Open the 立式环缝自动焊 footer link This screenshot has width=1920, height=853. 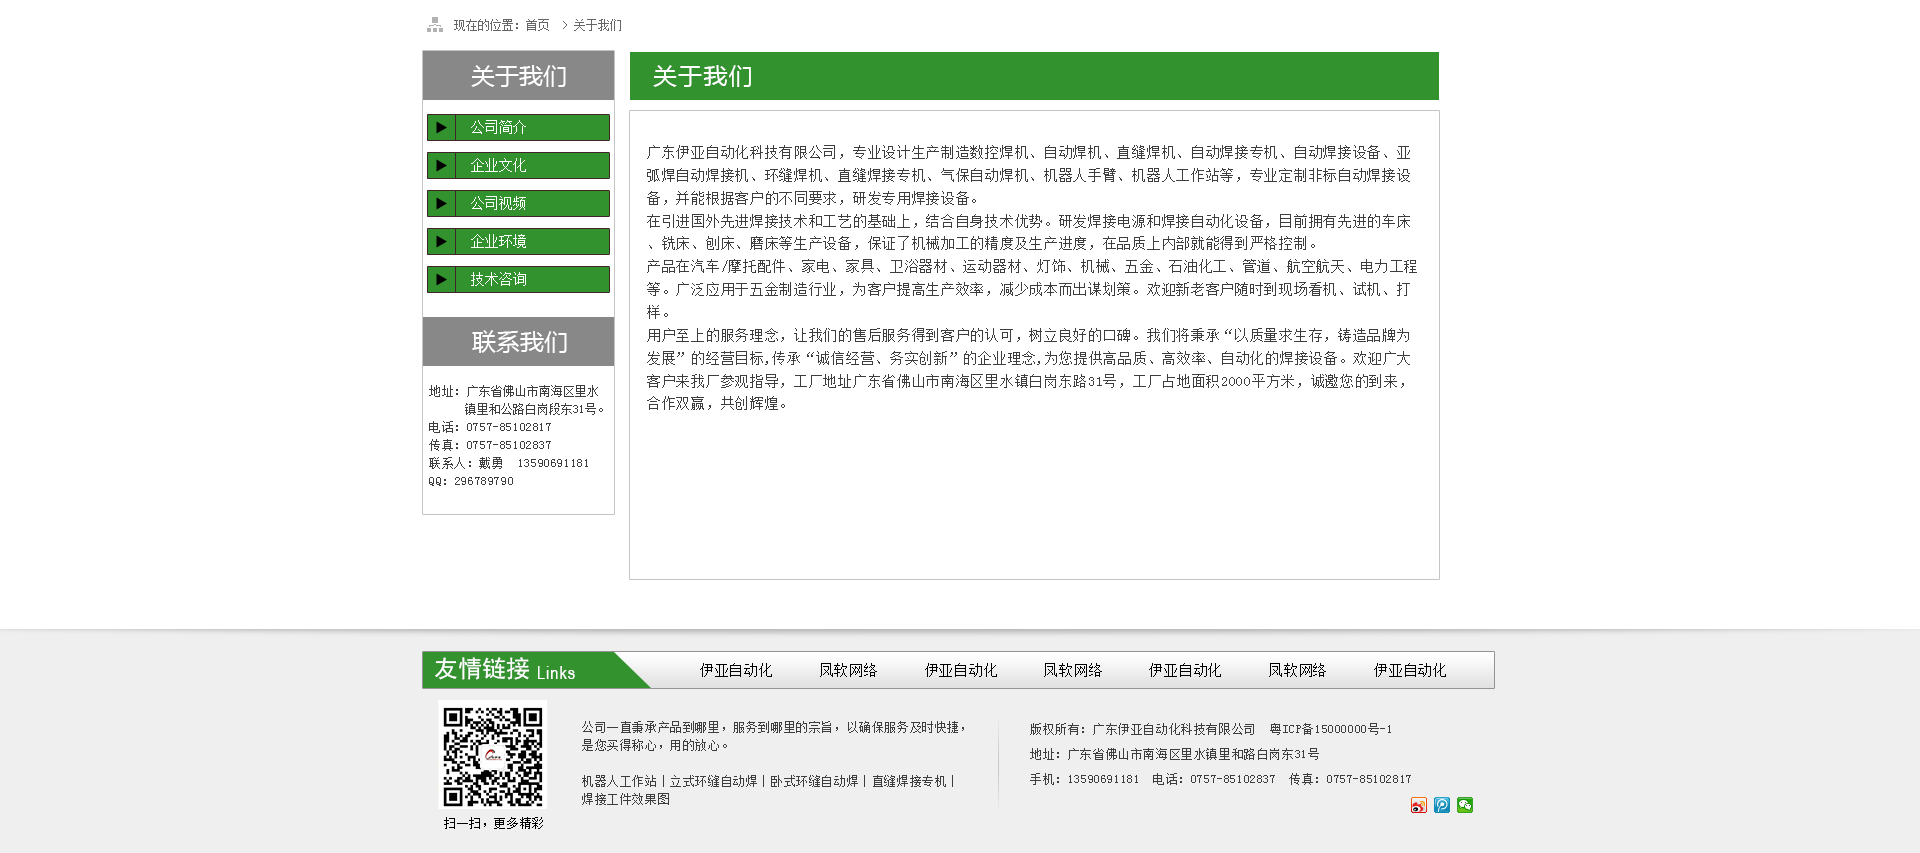tap(713, 782)
